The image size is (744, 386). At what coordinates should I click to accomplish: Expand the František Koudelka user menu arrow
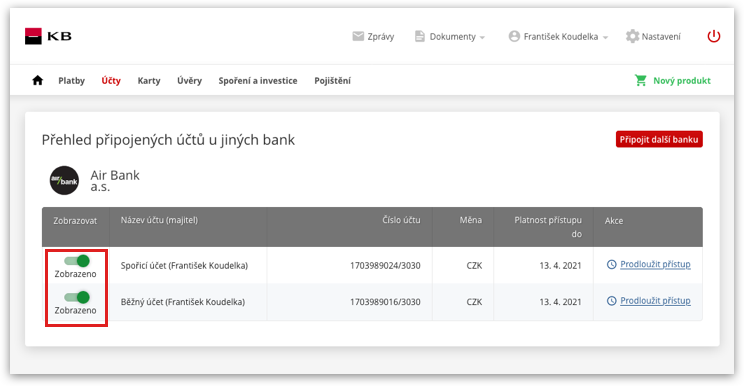point(605,37)
